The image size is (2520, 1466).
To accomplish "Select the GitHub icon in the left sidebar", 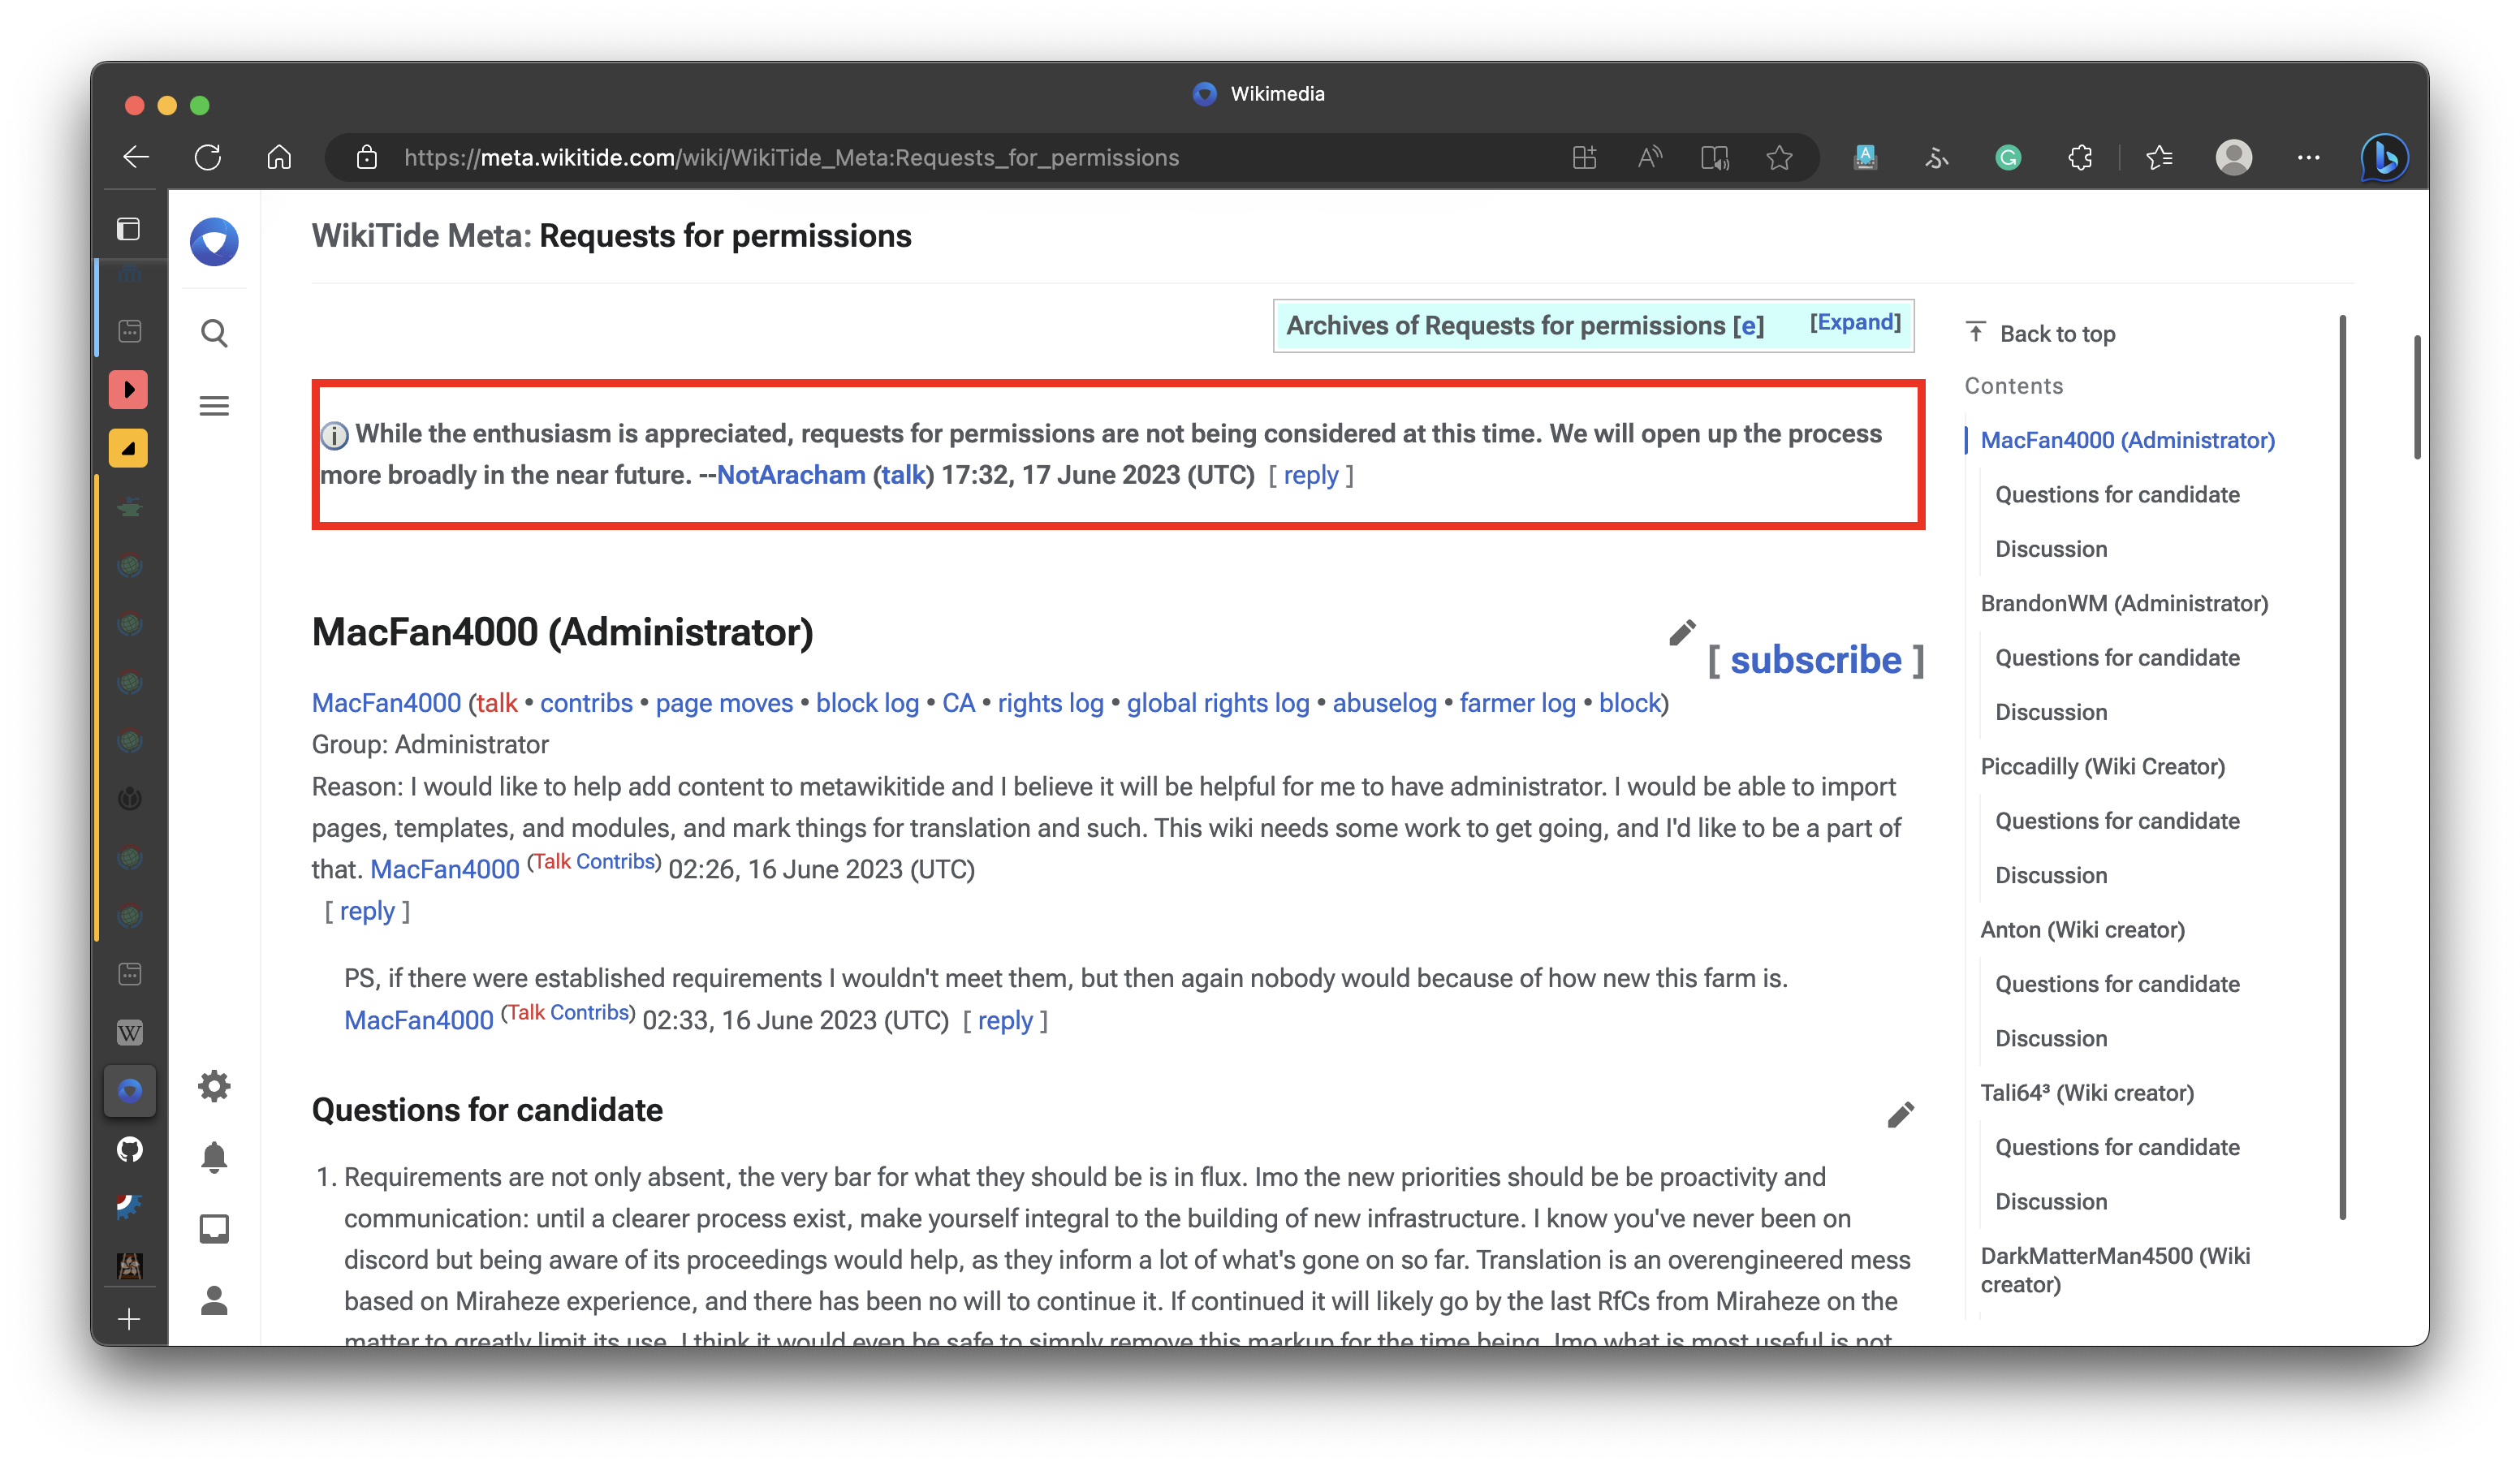I will pos(130,1149).
